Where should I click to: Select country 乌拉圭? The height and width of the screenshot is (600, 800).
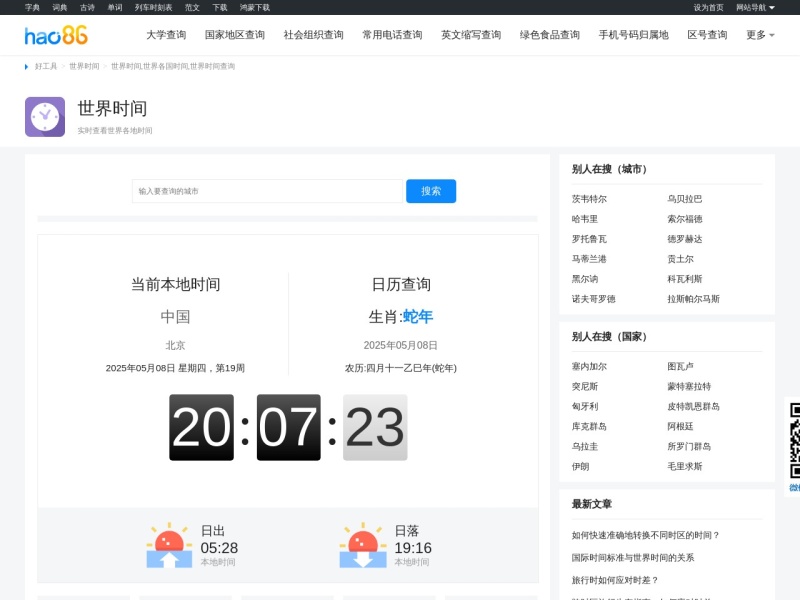(585, 446)
